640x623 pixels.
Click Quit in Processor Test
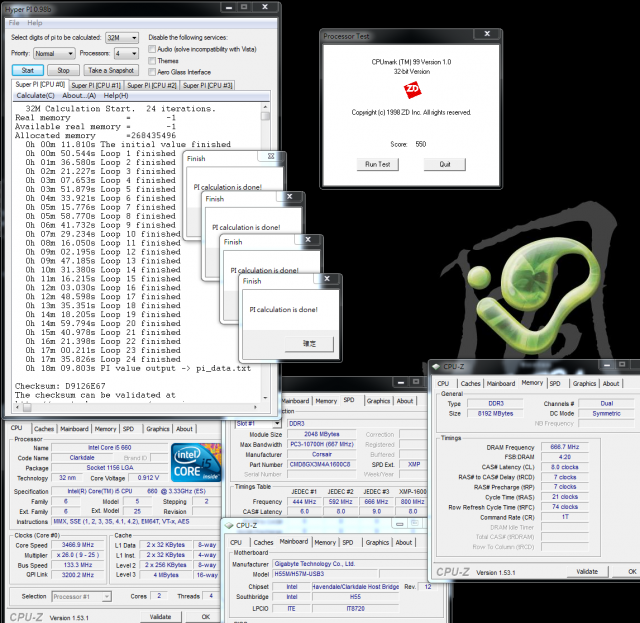point(444,164)
